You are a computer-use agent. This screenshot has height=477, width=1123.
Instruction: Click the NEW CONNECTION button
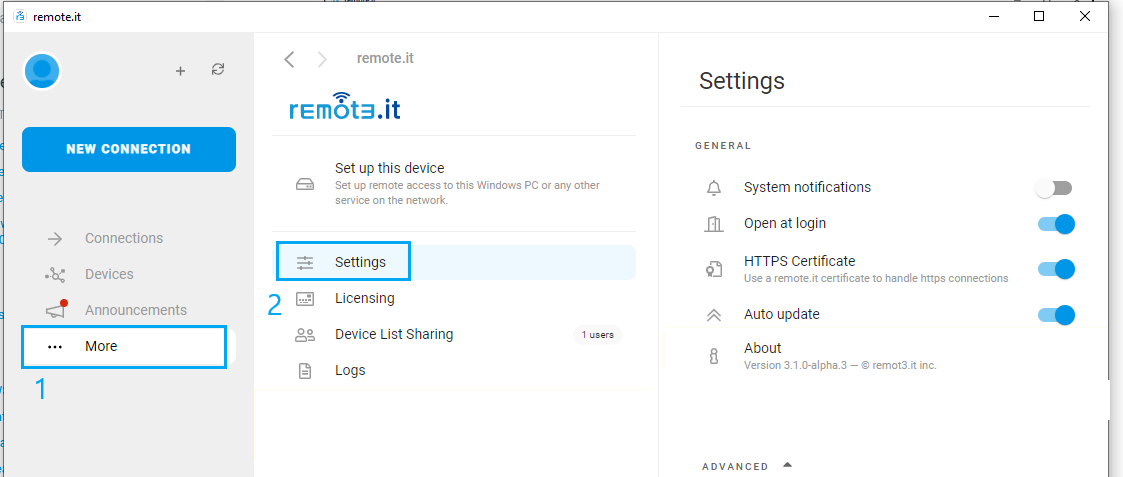coord(129,149)
